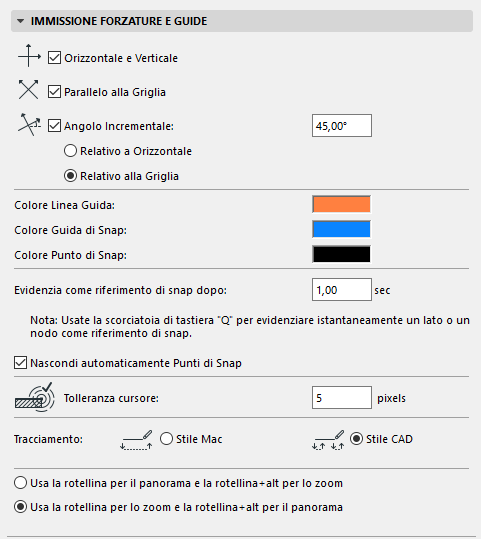Image resolution: width=481 pixels, height=539 pixels.
Task: Choose Stile Mac tracing option
Action: [166, 439]
